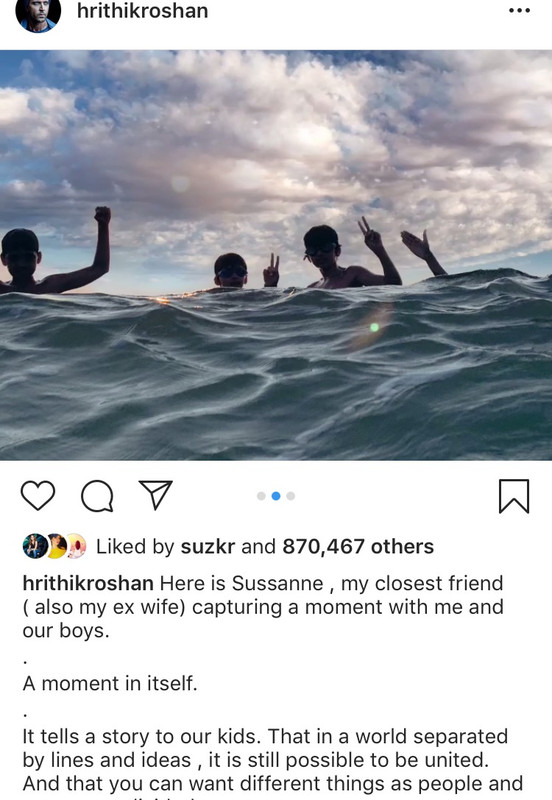Tap the boy raising fist in photo
This screenshot has width=552, height=800.
tap(55, 251)
